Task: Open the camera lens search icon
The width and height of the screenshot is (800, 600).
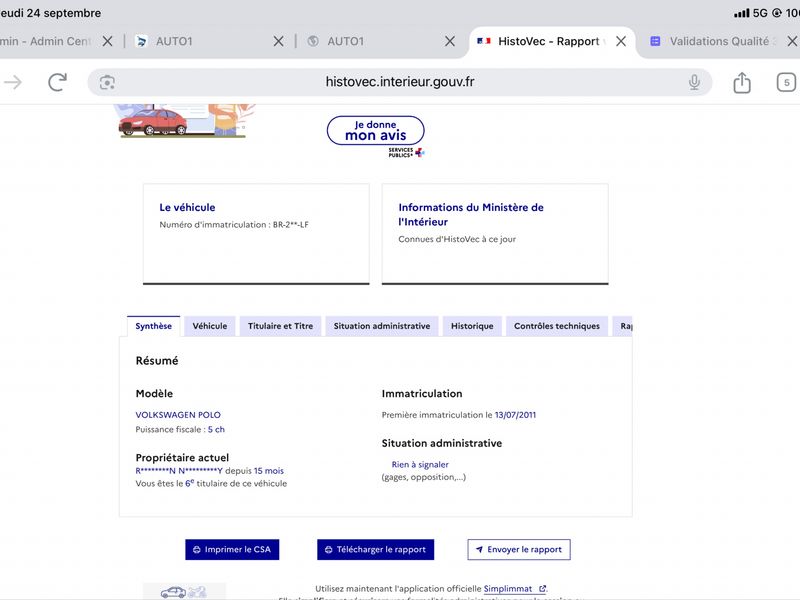Action: pyautogui.click(x=107, y=83)
